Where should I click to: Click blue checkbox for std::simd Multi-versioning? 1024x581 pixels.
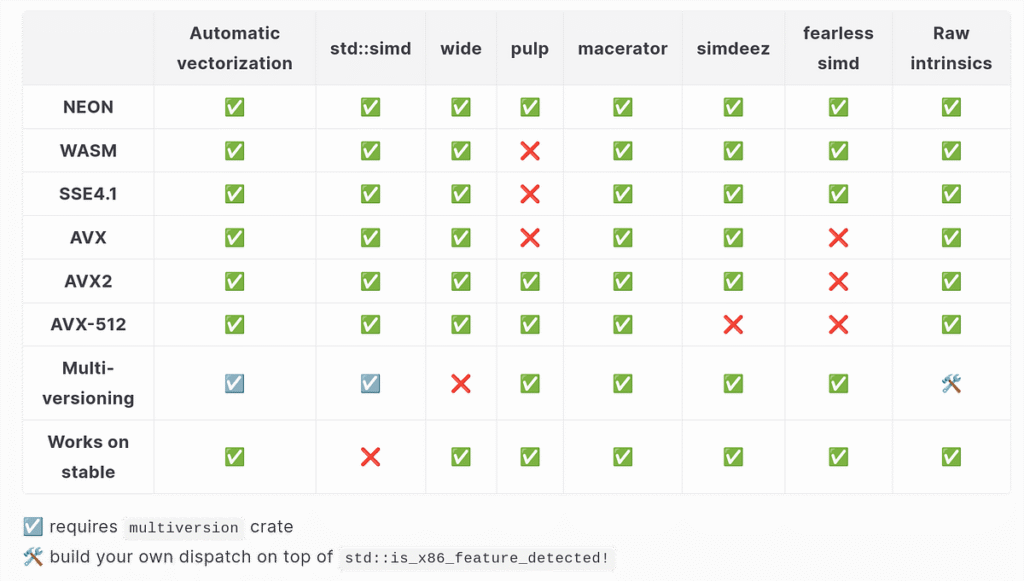371,383
